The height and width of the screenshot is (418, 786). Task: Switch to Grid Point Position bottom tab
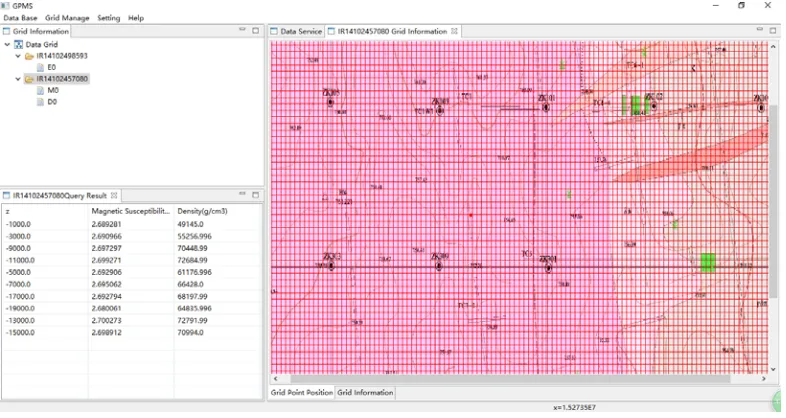coord(302,392)
